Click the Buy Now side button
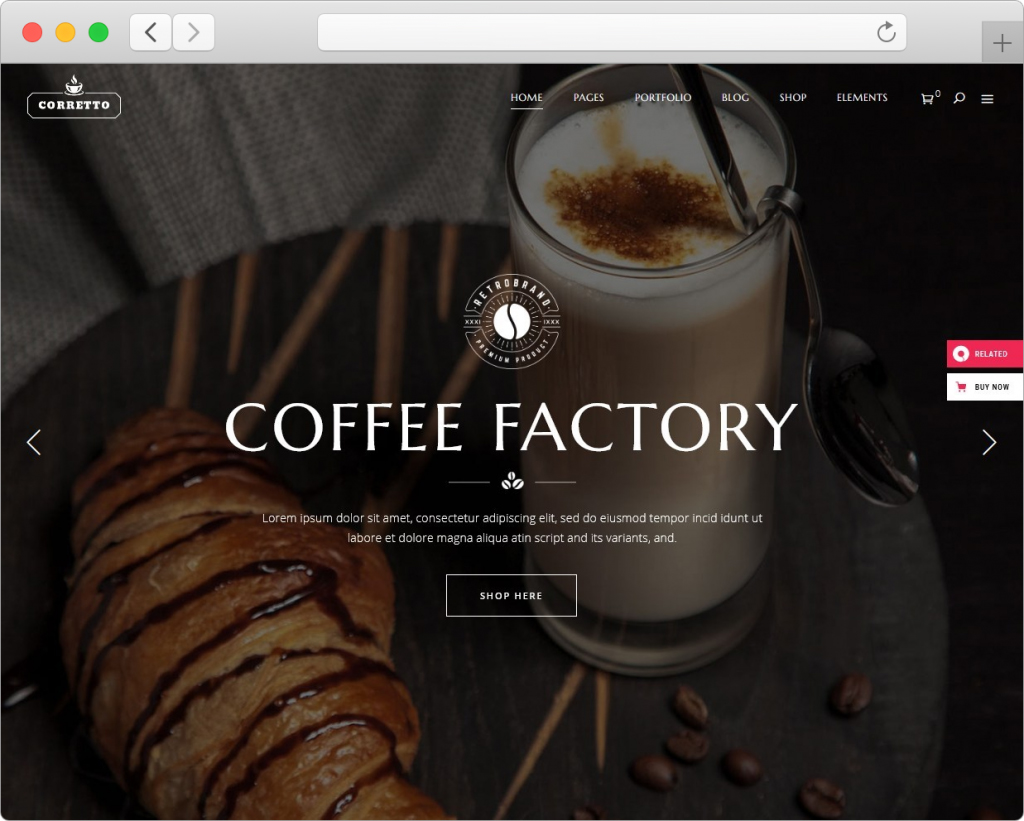The width and height of the screenshot is (1024, 821). coord(985,387)
